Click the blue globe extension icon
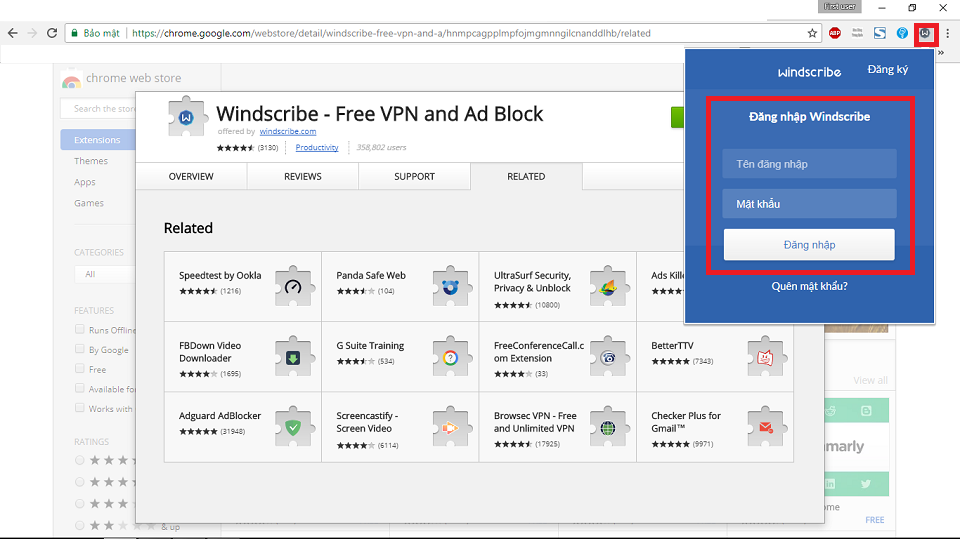The width and height of the screenshot is (960, 539). pos(902,33)
